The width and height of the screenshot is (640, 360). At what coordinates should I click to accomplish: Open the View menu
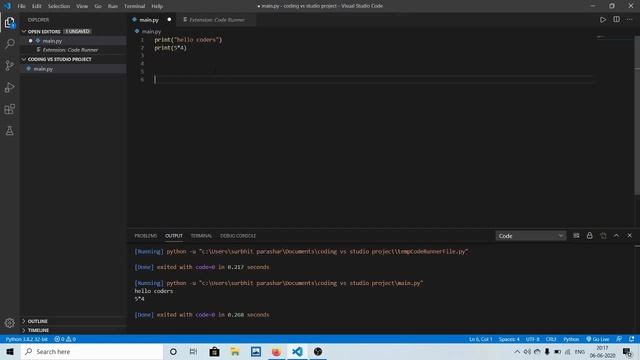click(x=82, y=6)
